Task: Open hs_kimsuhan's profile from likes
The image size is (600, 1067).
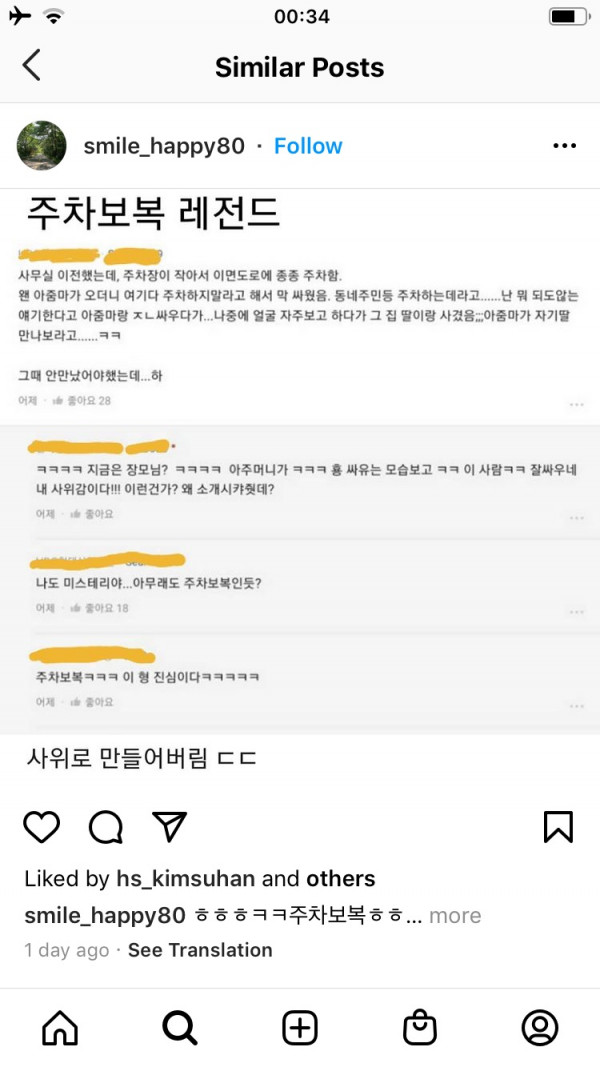Action: pos(186,879)
